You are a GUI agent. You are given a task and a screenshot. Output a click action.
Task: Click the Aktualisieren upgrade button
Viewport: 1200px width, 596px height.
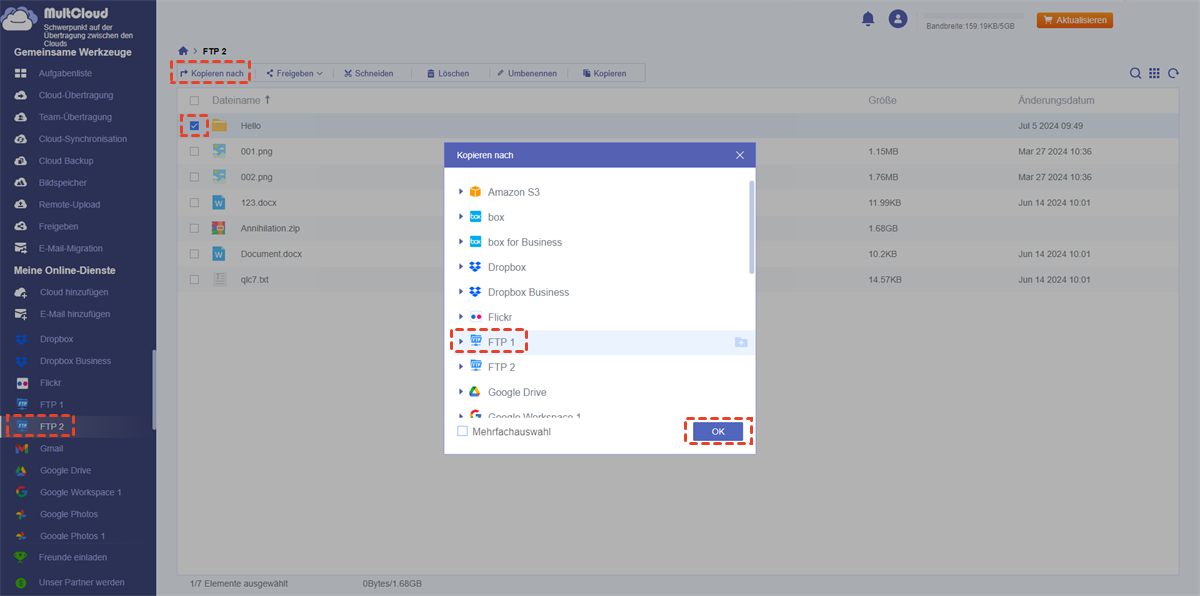[1075, 20]
